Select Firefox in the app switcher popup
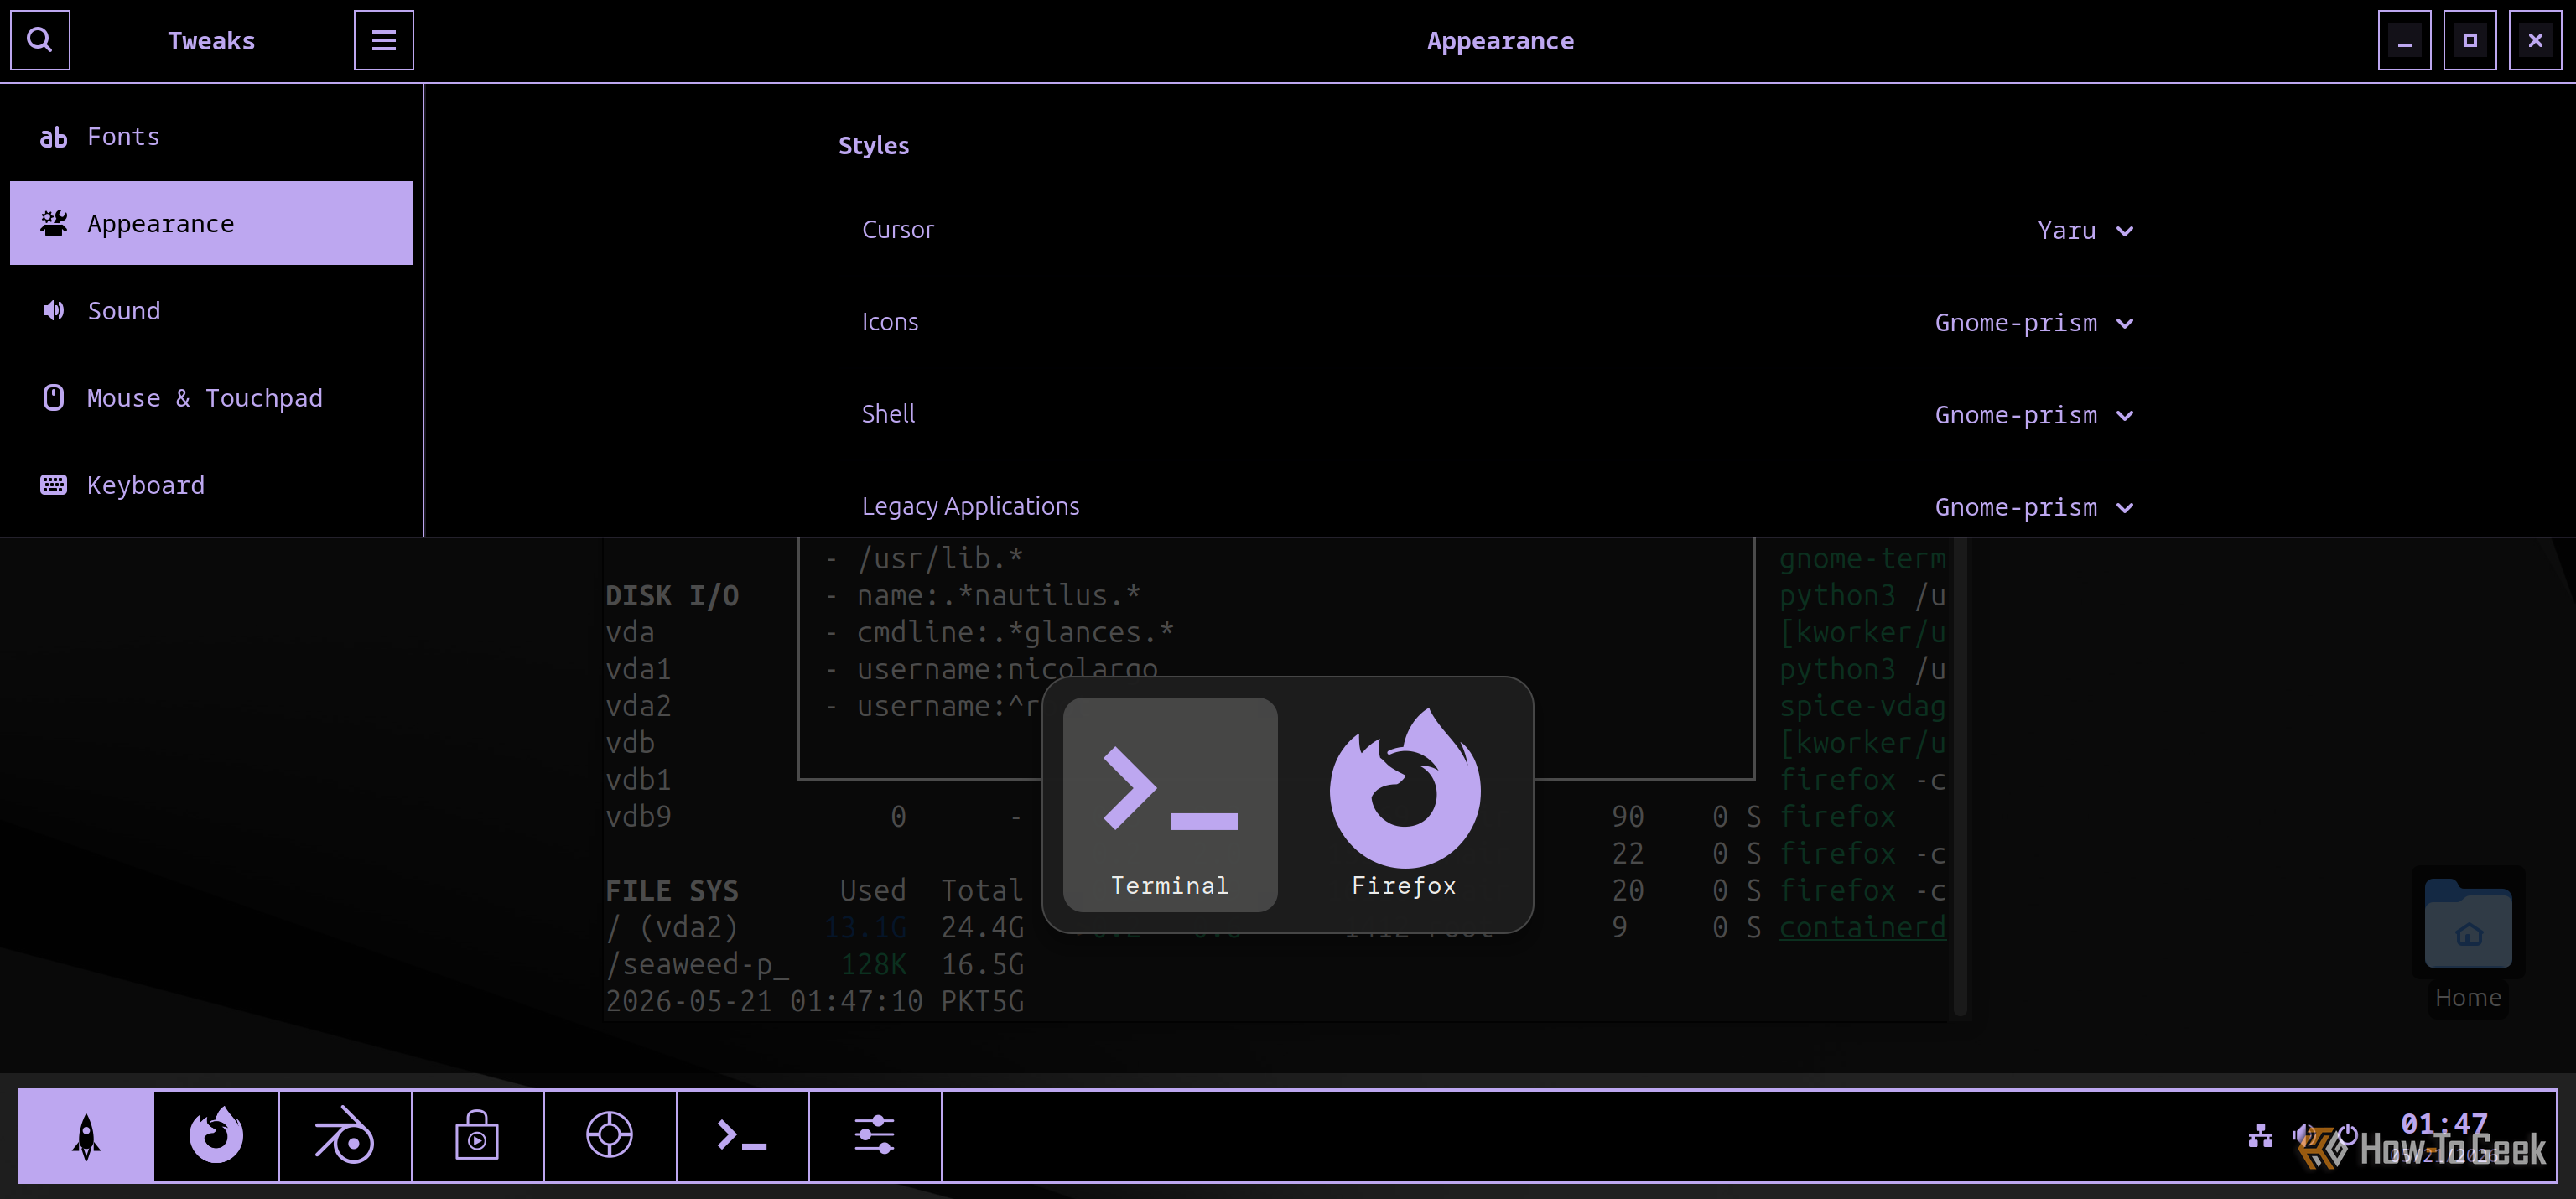This screenshot has width=2576, height=1199. click(1404, 805)
